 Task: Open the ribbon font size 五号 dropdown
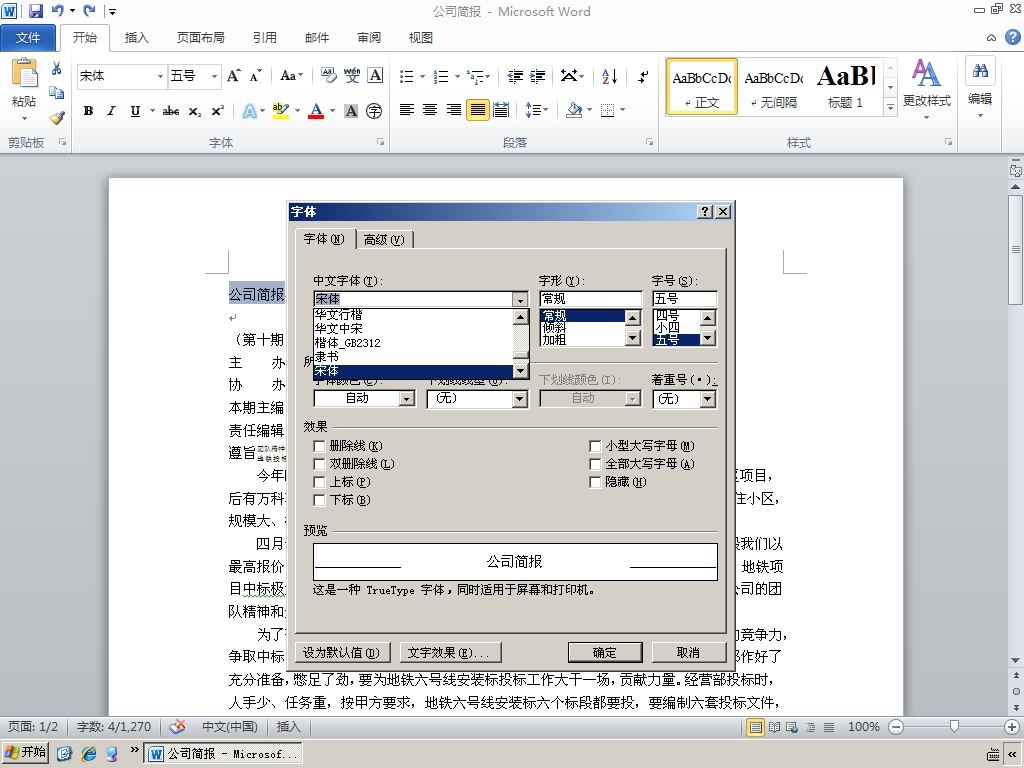214,76
